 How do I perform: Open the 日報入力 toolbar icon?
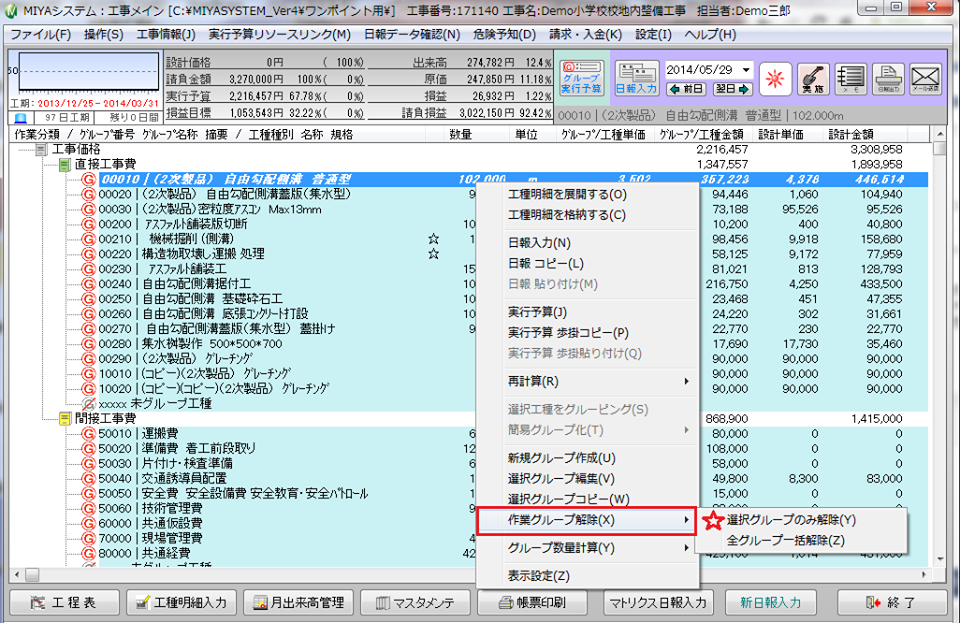coord(637,78)
